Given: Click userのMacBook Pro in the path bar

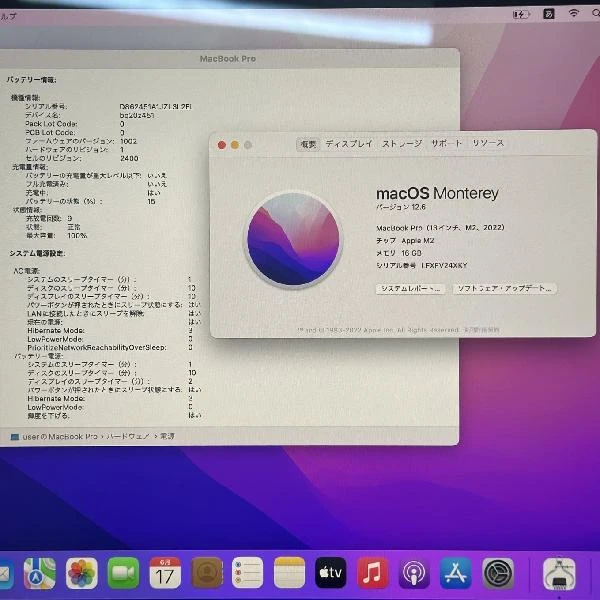Looking at the screenshot, I should click(60, 436).
